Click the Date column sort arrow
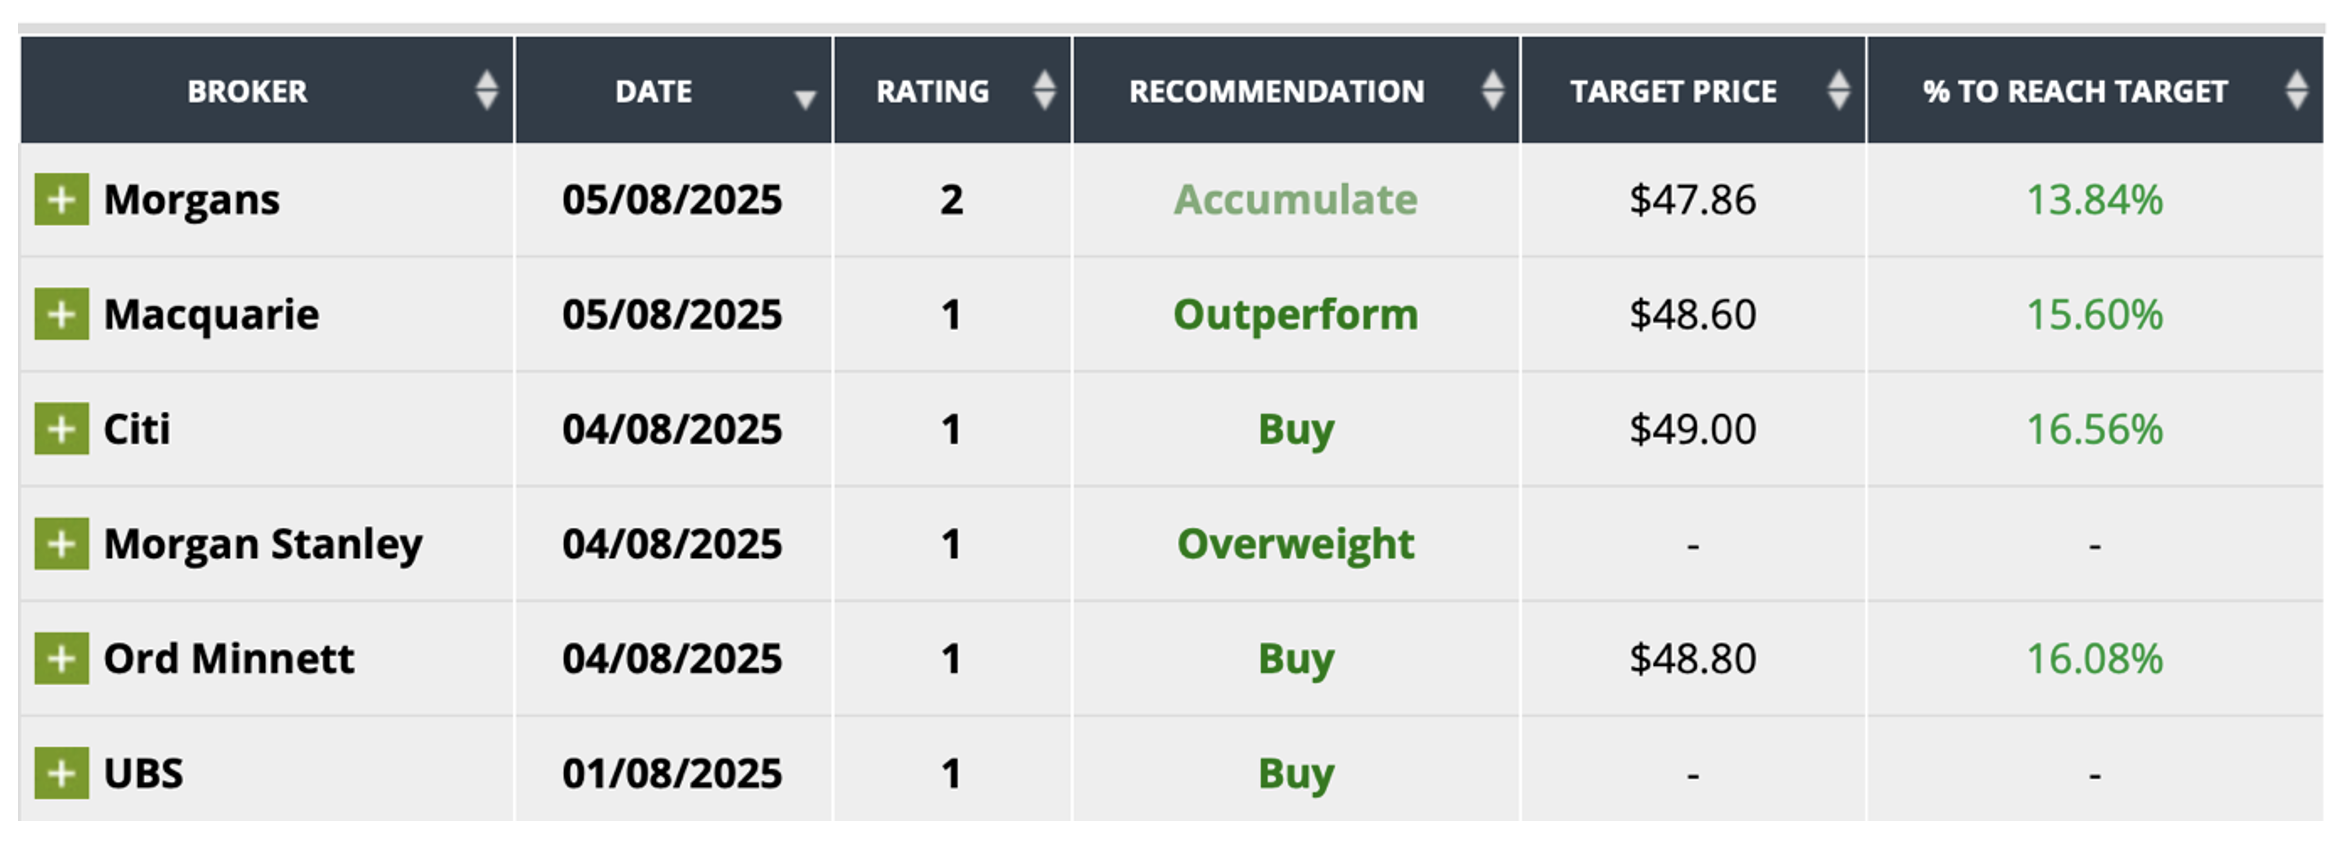The width and height of the screenshot is (2336, 842). point(804,98)
